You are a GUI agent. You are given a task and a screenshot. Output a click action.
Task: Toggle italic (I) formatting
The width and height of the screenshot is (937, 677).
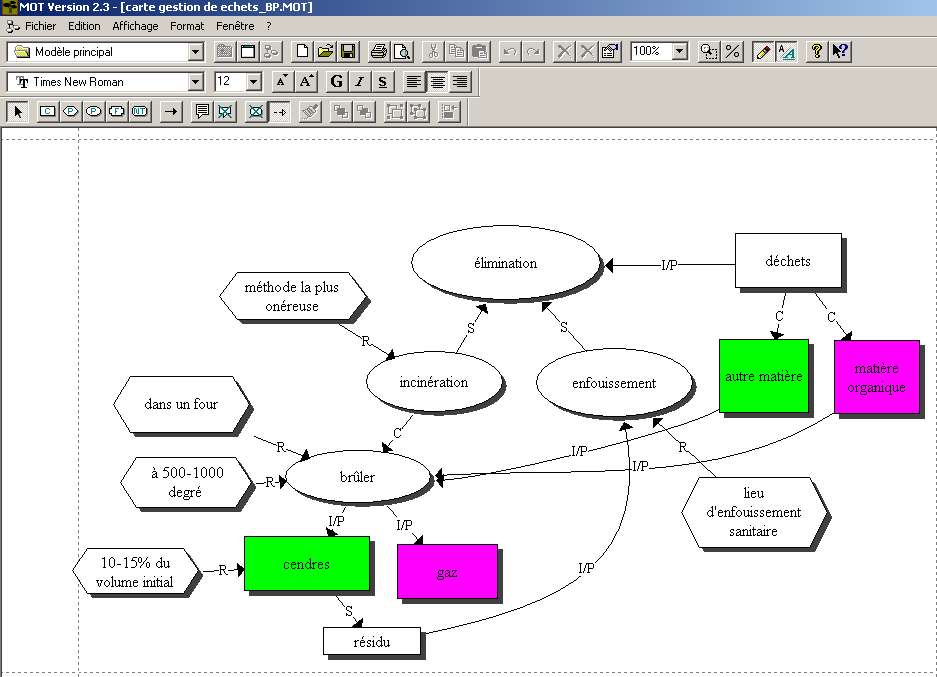coord(359,82)
